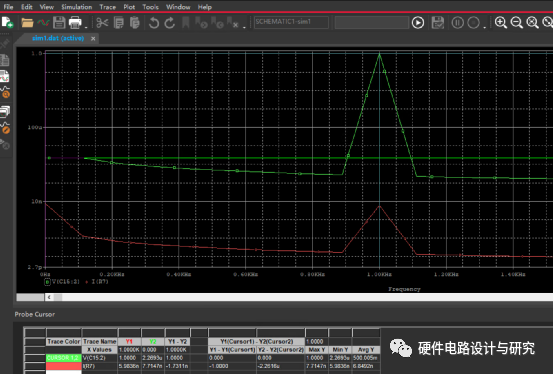Click the Zoom Out magnifier icon

[517, 23]
